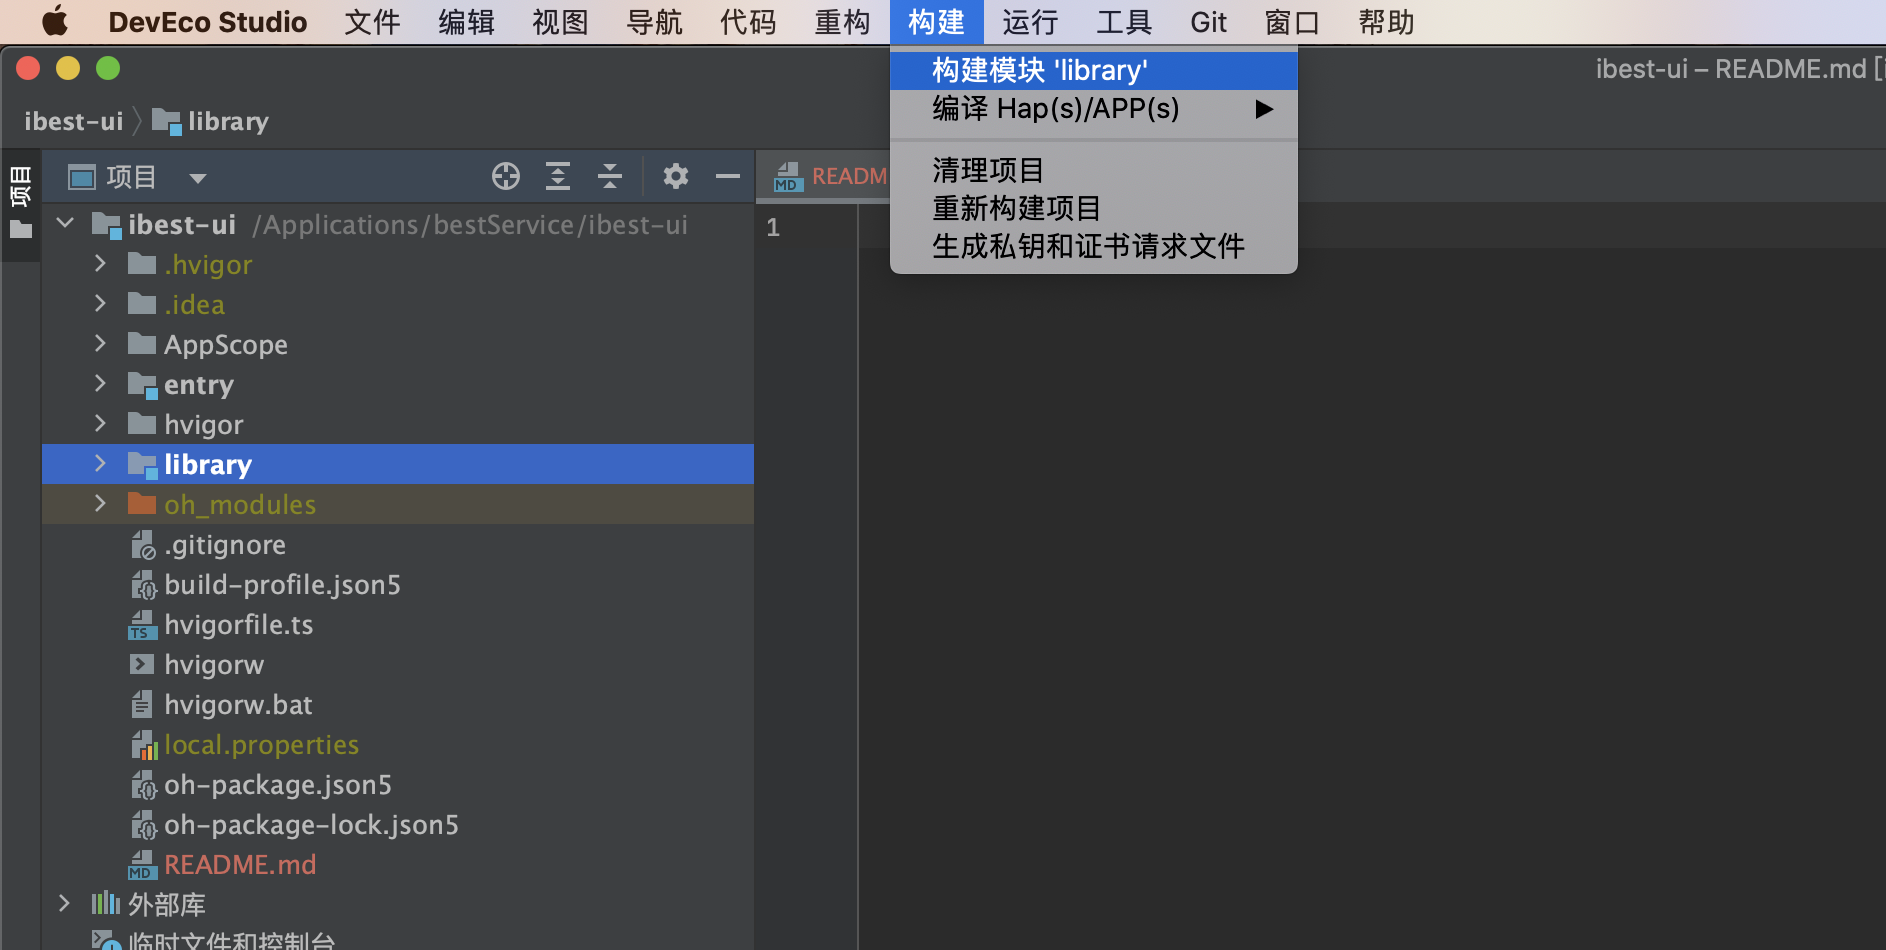The width and height of the screenshot is (1886, 950).
Task: Click the 外部库 library bars icon
Action: [106, 904]
